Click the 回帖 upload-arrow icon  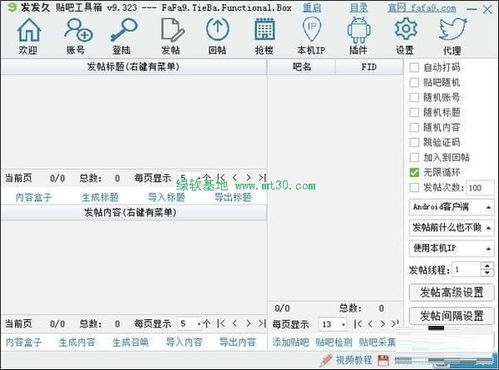[217, 30]
